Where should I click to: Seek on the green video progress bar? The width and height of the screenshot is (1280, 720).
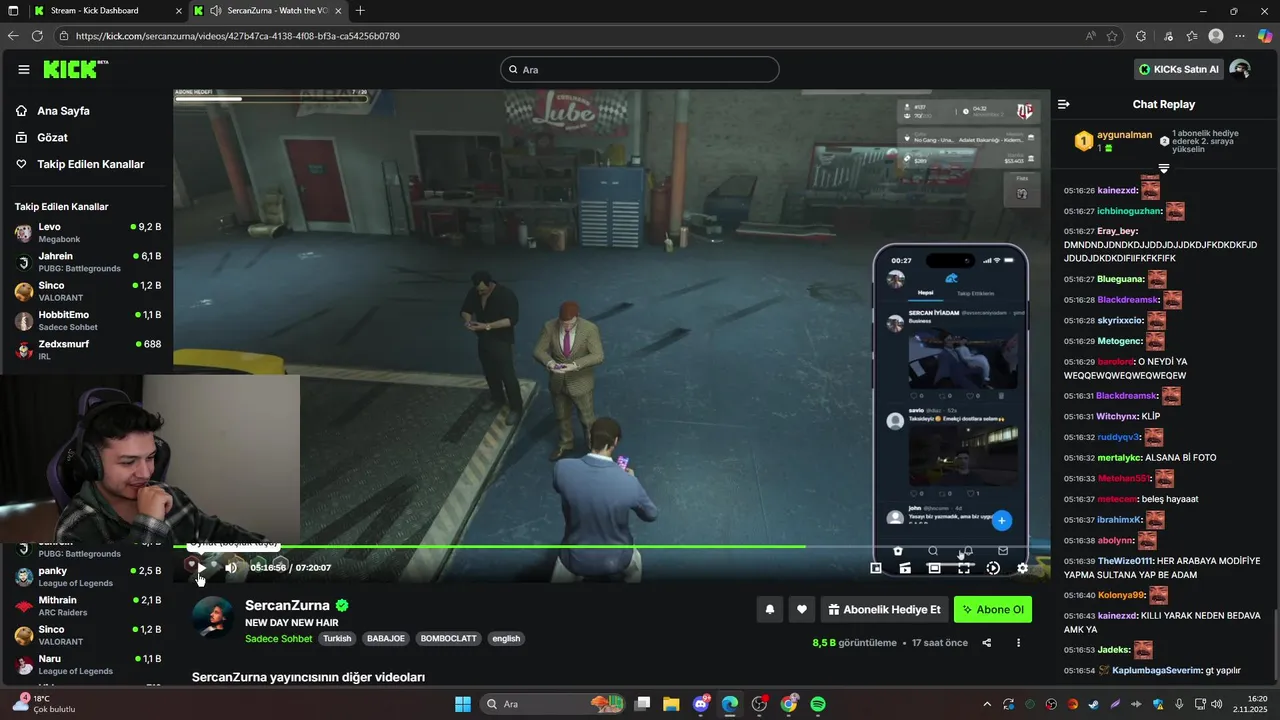click(x=612, y=546)
